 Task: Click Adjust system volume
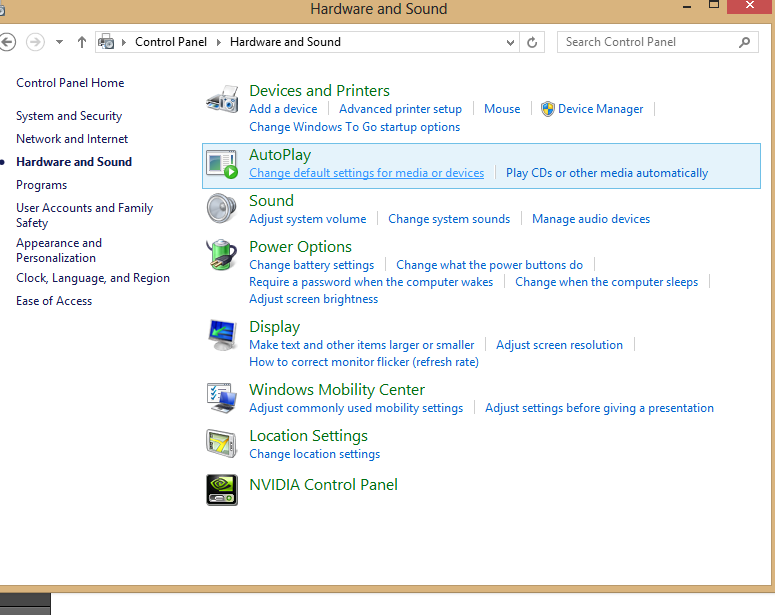point(307,219)
